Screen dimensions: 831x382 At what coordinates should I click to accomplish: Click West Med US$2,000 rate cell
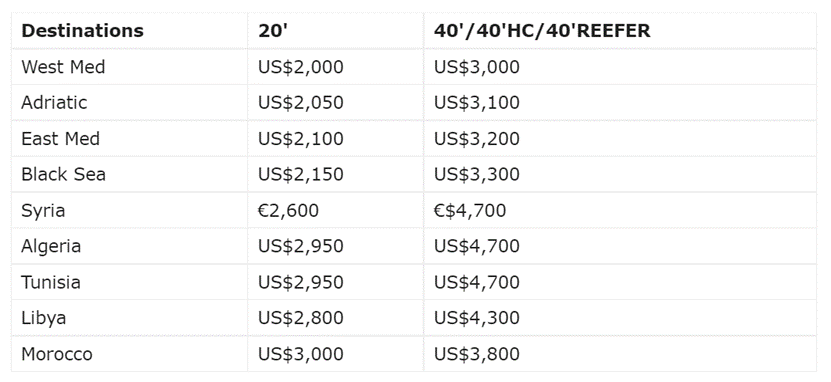335,67
